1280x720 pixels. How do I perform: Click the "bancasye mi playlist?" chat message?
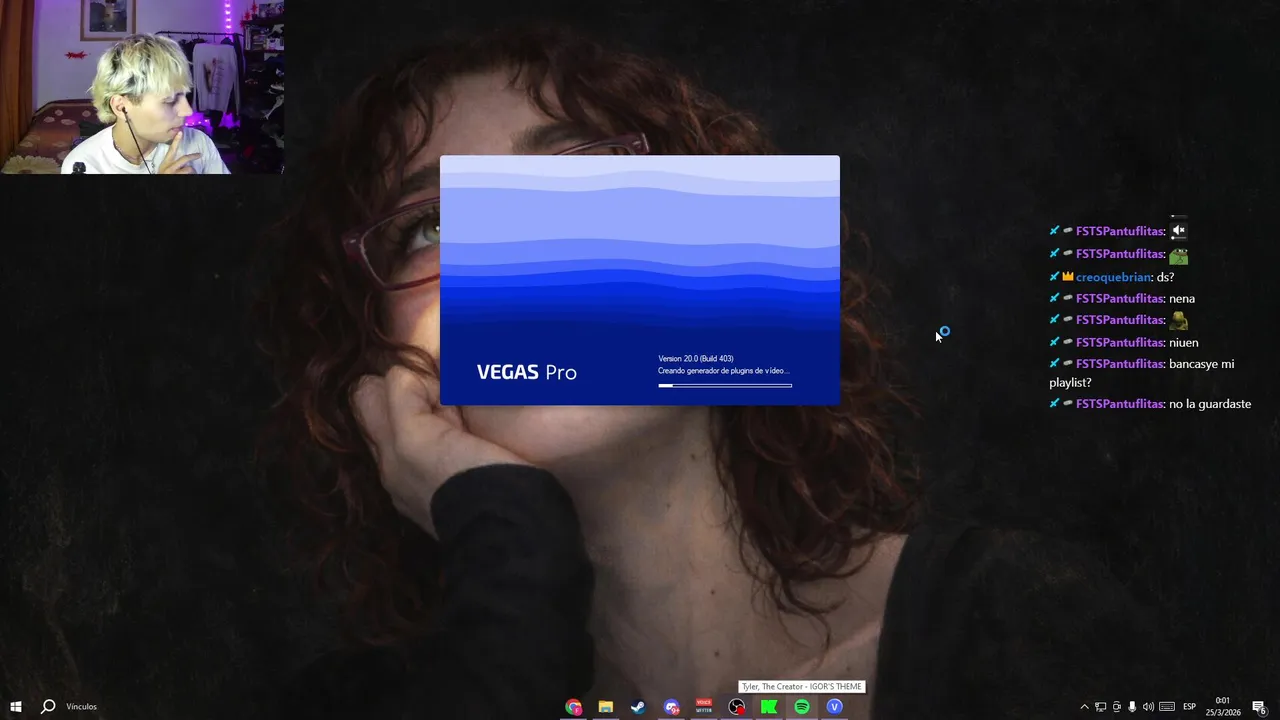tap(1142, 373)
